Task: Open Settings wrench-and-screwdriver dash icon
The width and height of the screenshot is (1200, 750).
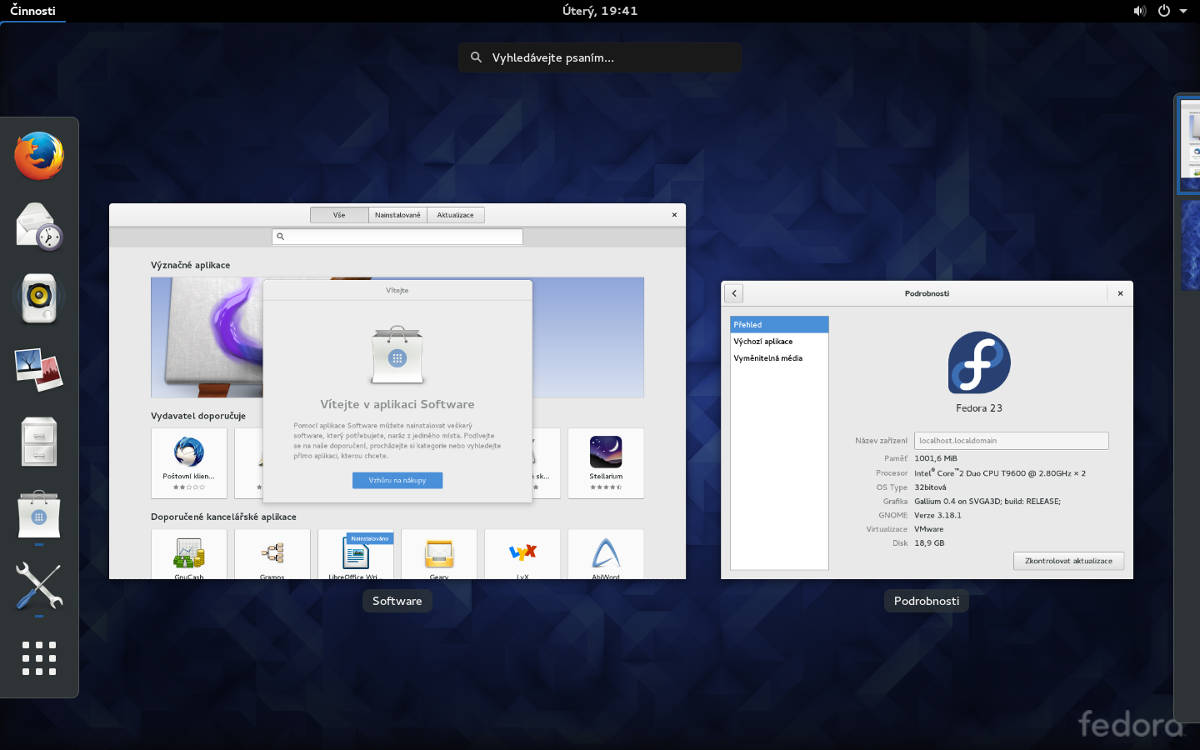Action: [39, 586]
